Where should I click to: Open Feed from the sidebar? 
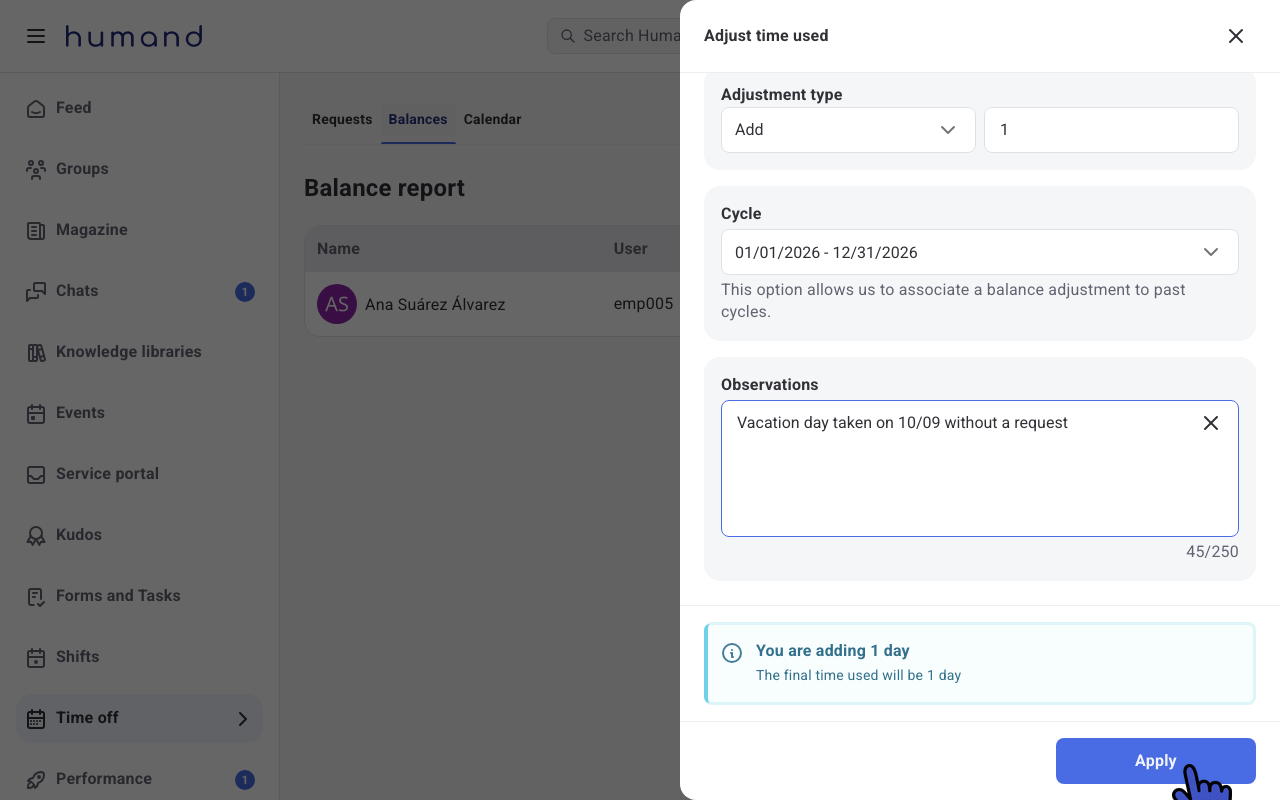click(139, 108)
